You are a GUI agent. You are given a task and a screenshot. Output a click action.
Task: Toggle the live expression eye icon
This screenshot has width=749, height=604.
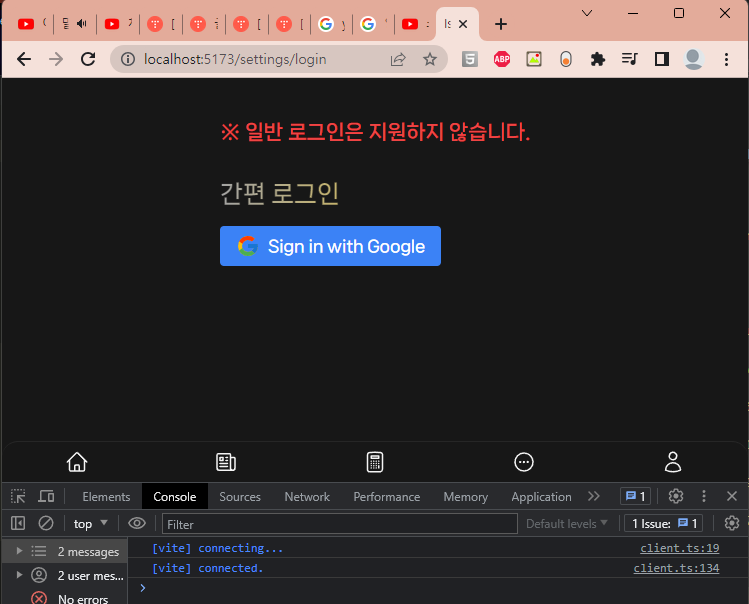point(137,523)
